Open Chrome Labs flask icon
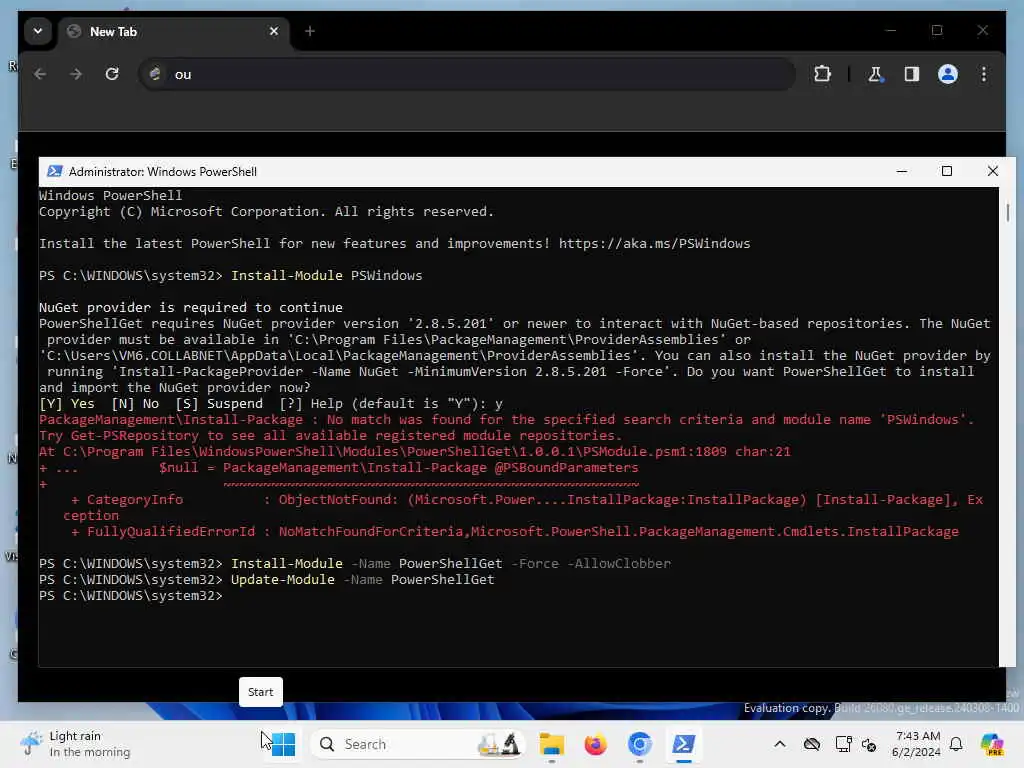The width and height of the screenshot is (1024, 768). (x=876, y=74)
